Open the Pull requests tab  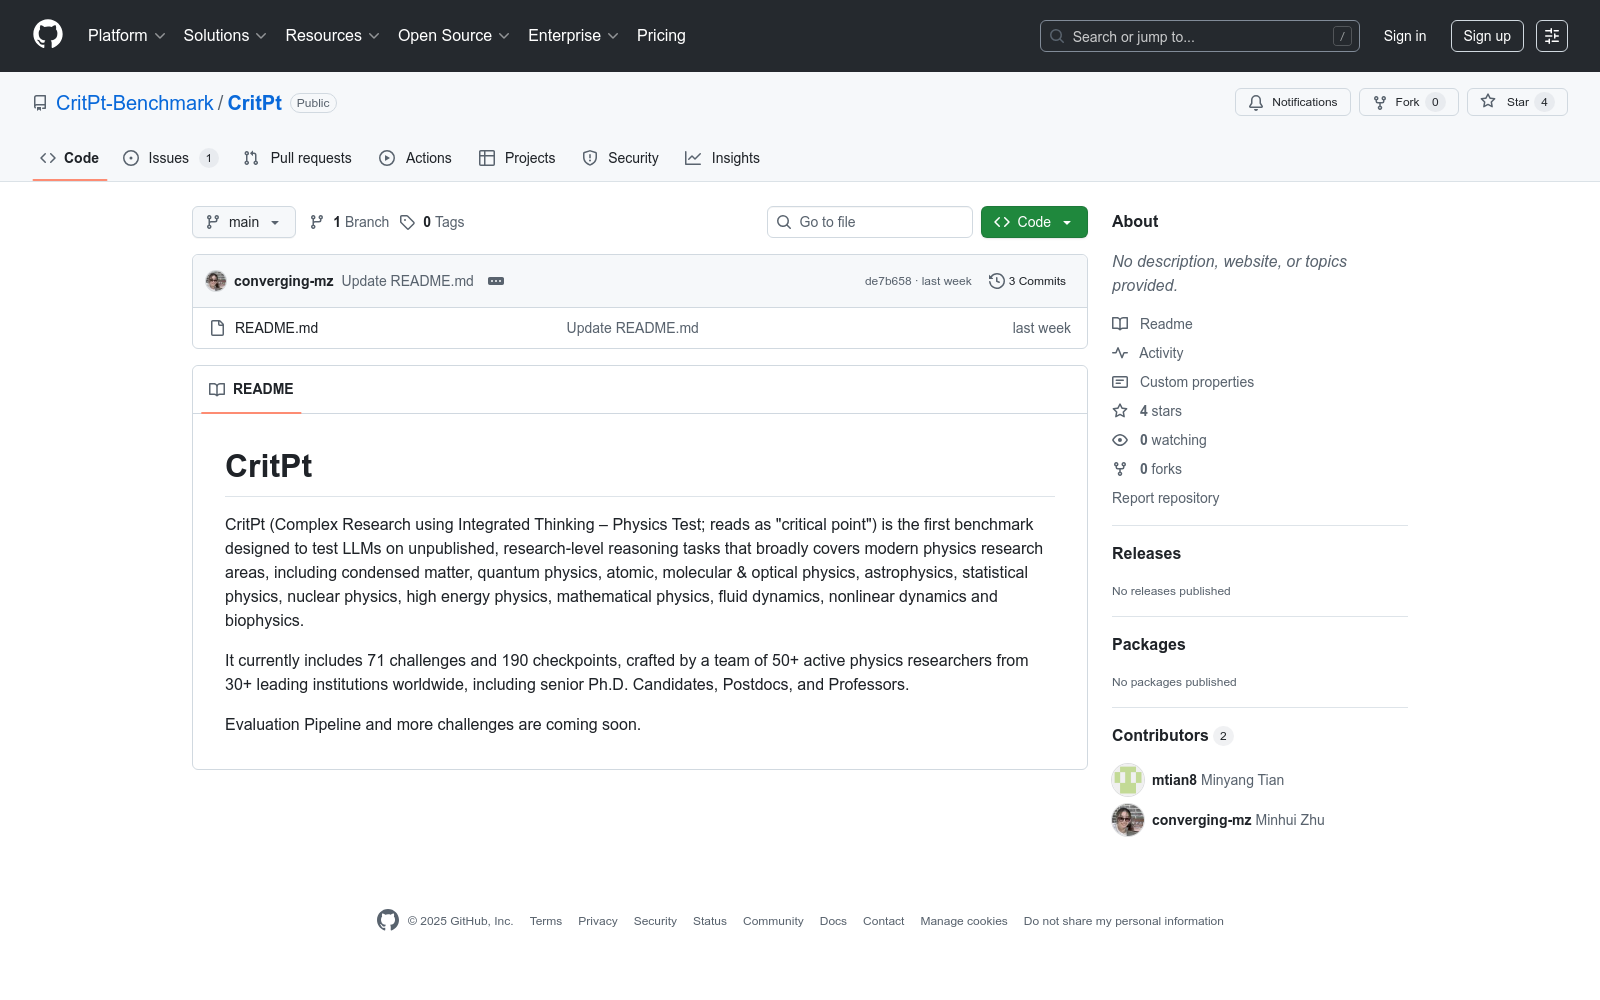click(x=297, y=158)
